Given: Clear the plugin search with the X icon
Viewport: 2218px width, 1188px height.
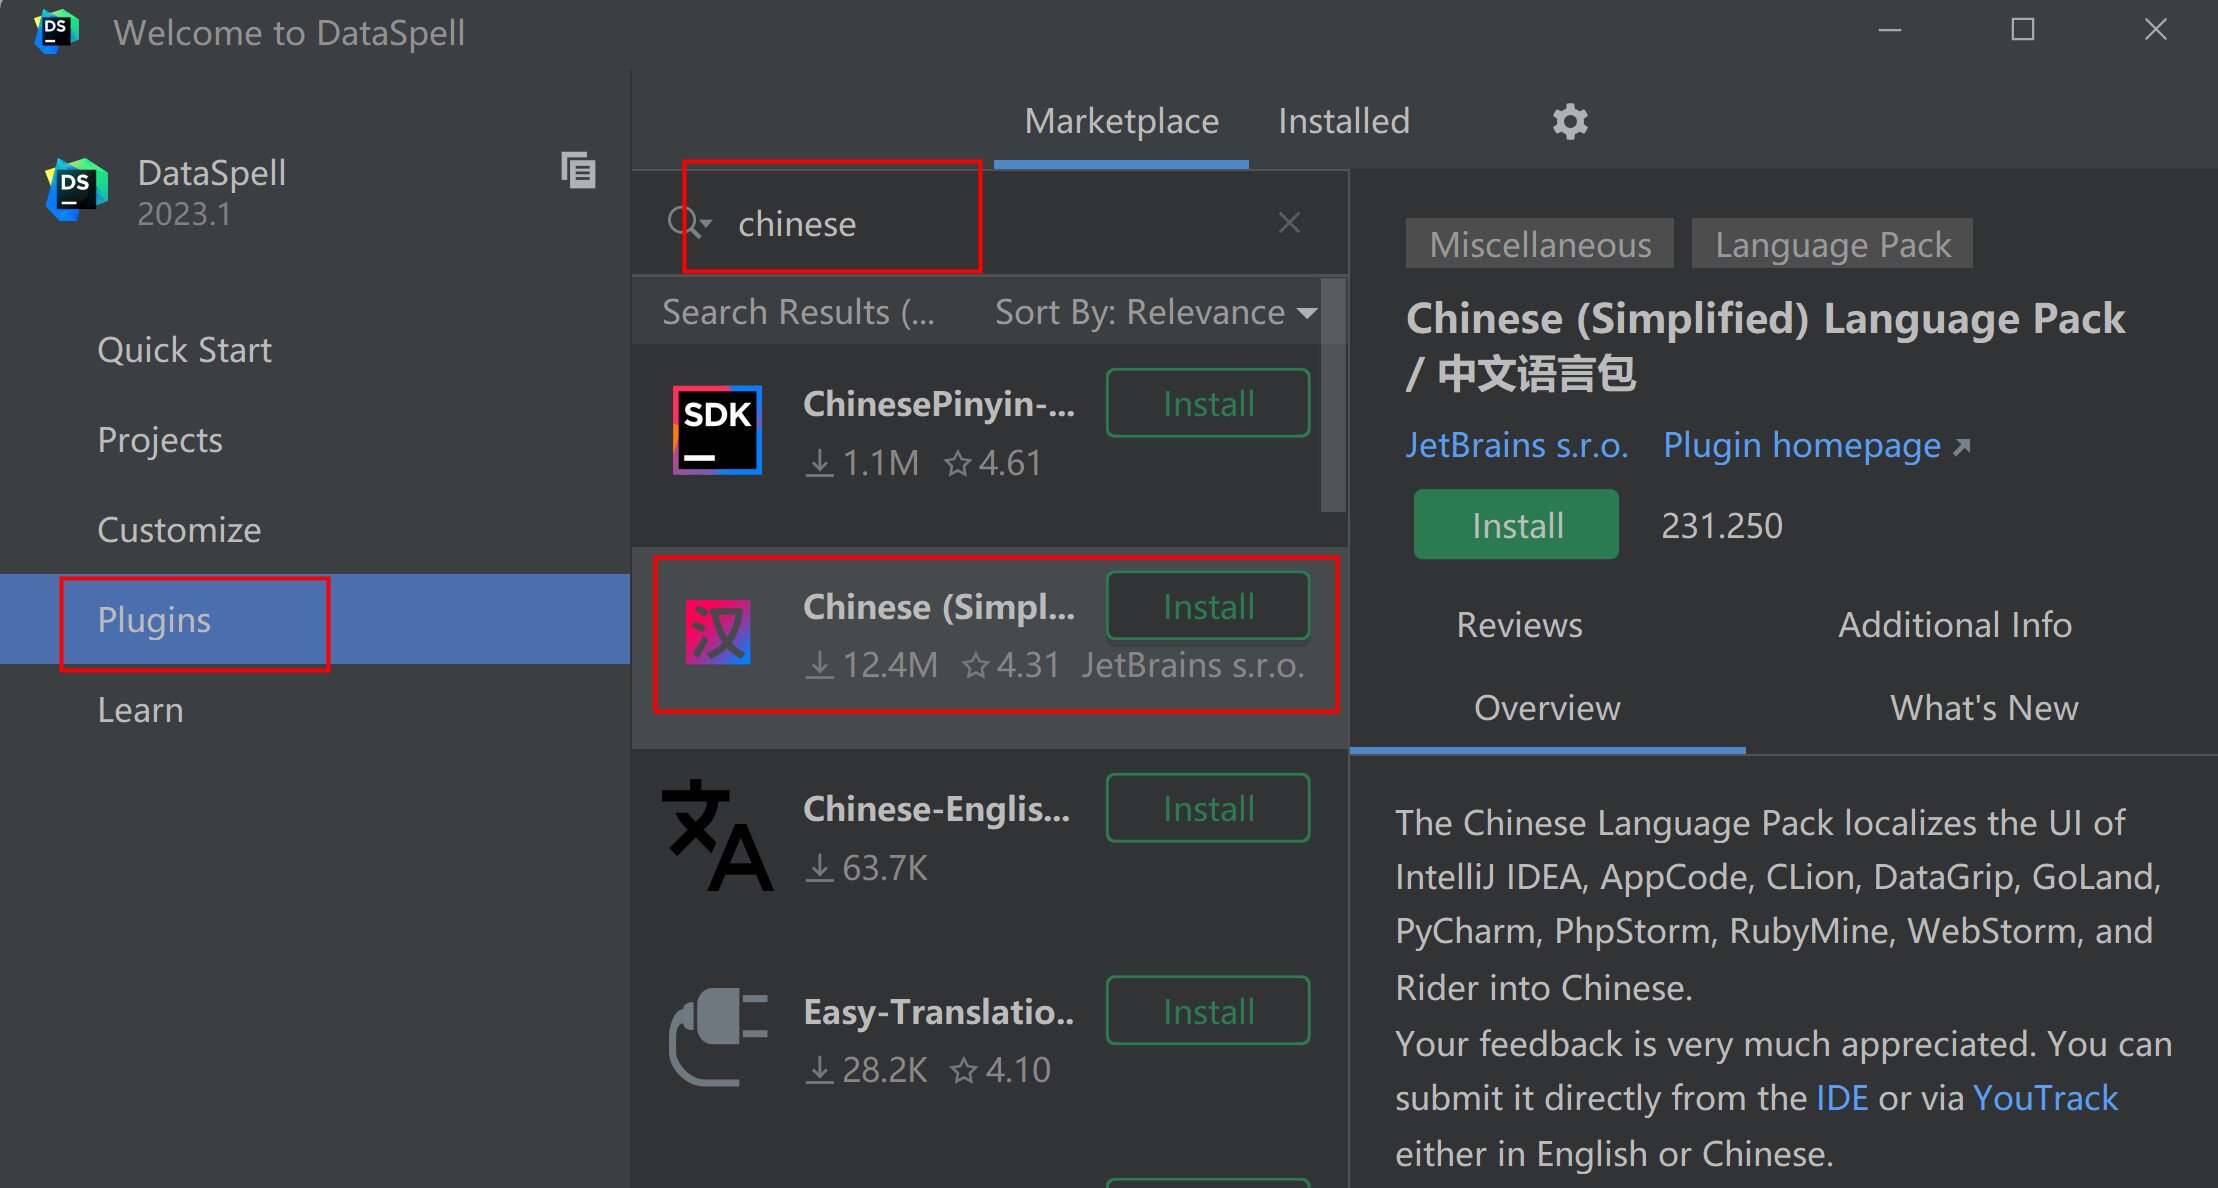Looking at the screenshot, I should click(1289, 223).
